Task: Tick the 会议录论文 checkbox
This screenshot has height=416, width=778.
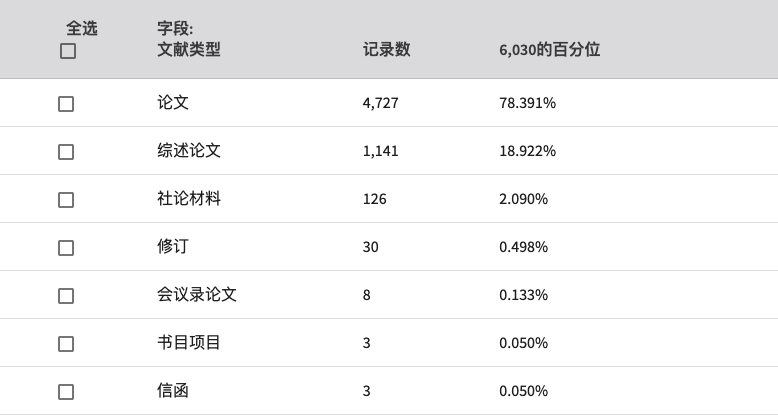Action: tap(66, 296)
